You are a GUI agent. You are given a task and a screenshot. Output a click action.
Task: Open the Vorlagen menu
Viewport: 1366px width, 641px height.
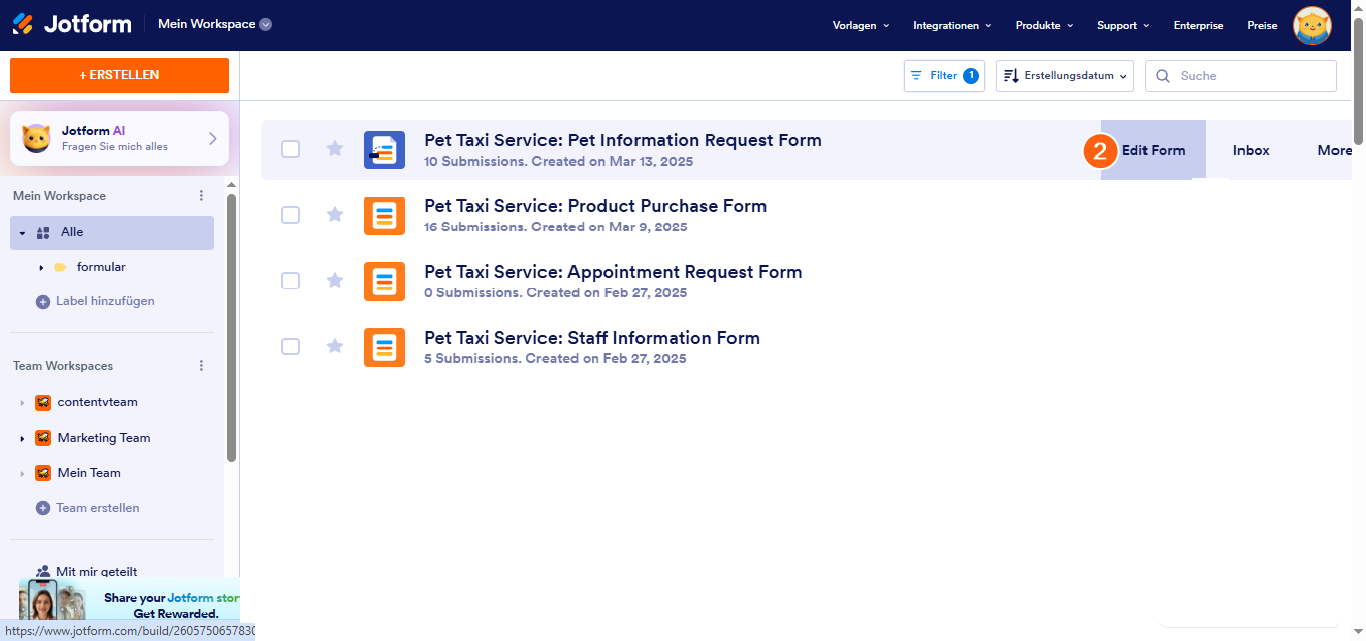860,26
